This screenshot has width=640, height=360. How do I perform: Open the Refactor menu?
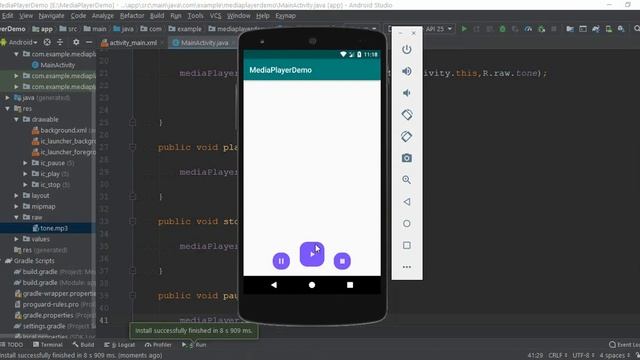[x=132, y=16]
